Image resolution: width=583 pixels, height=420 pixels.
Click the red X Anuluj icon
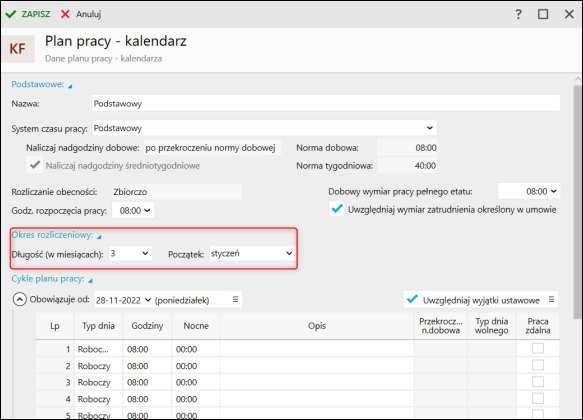[65, 14]
